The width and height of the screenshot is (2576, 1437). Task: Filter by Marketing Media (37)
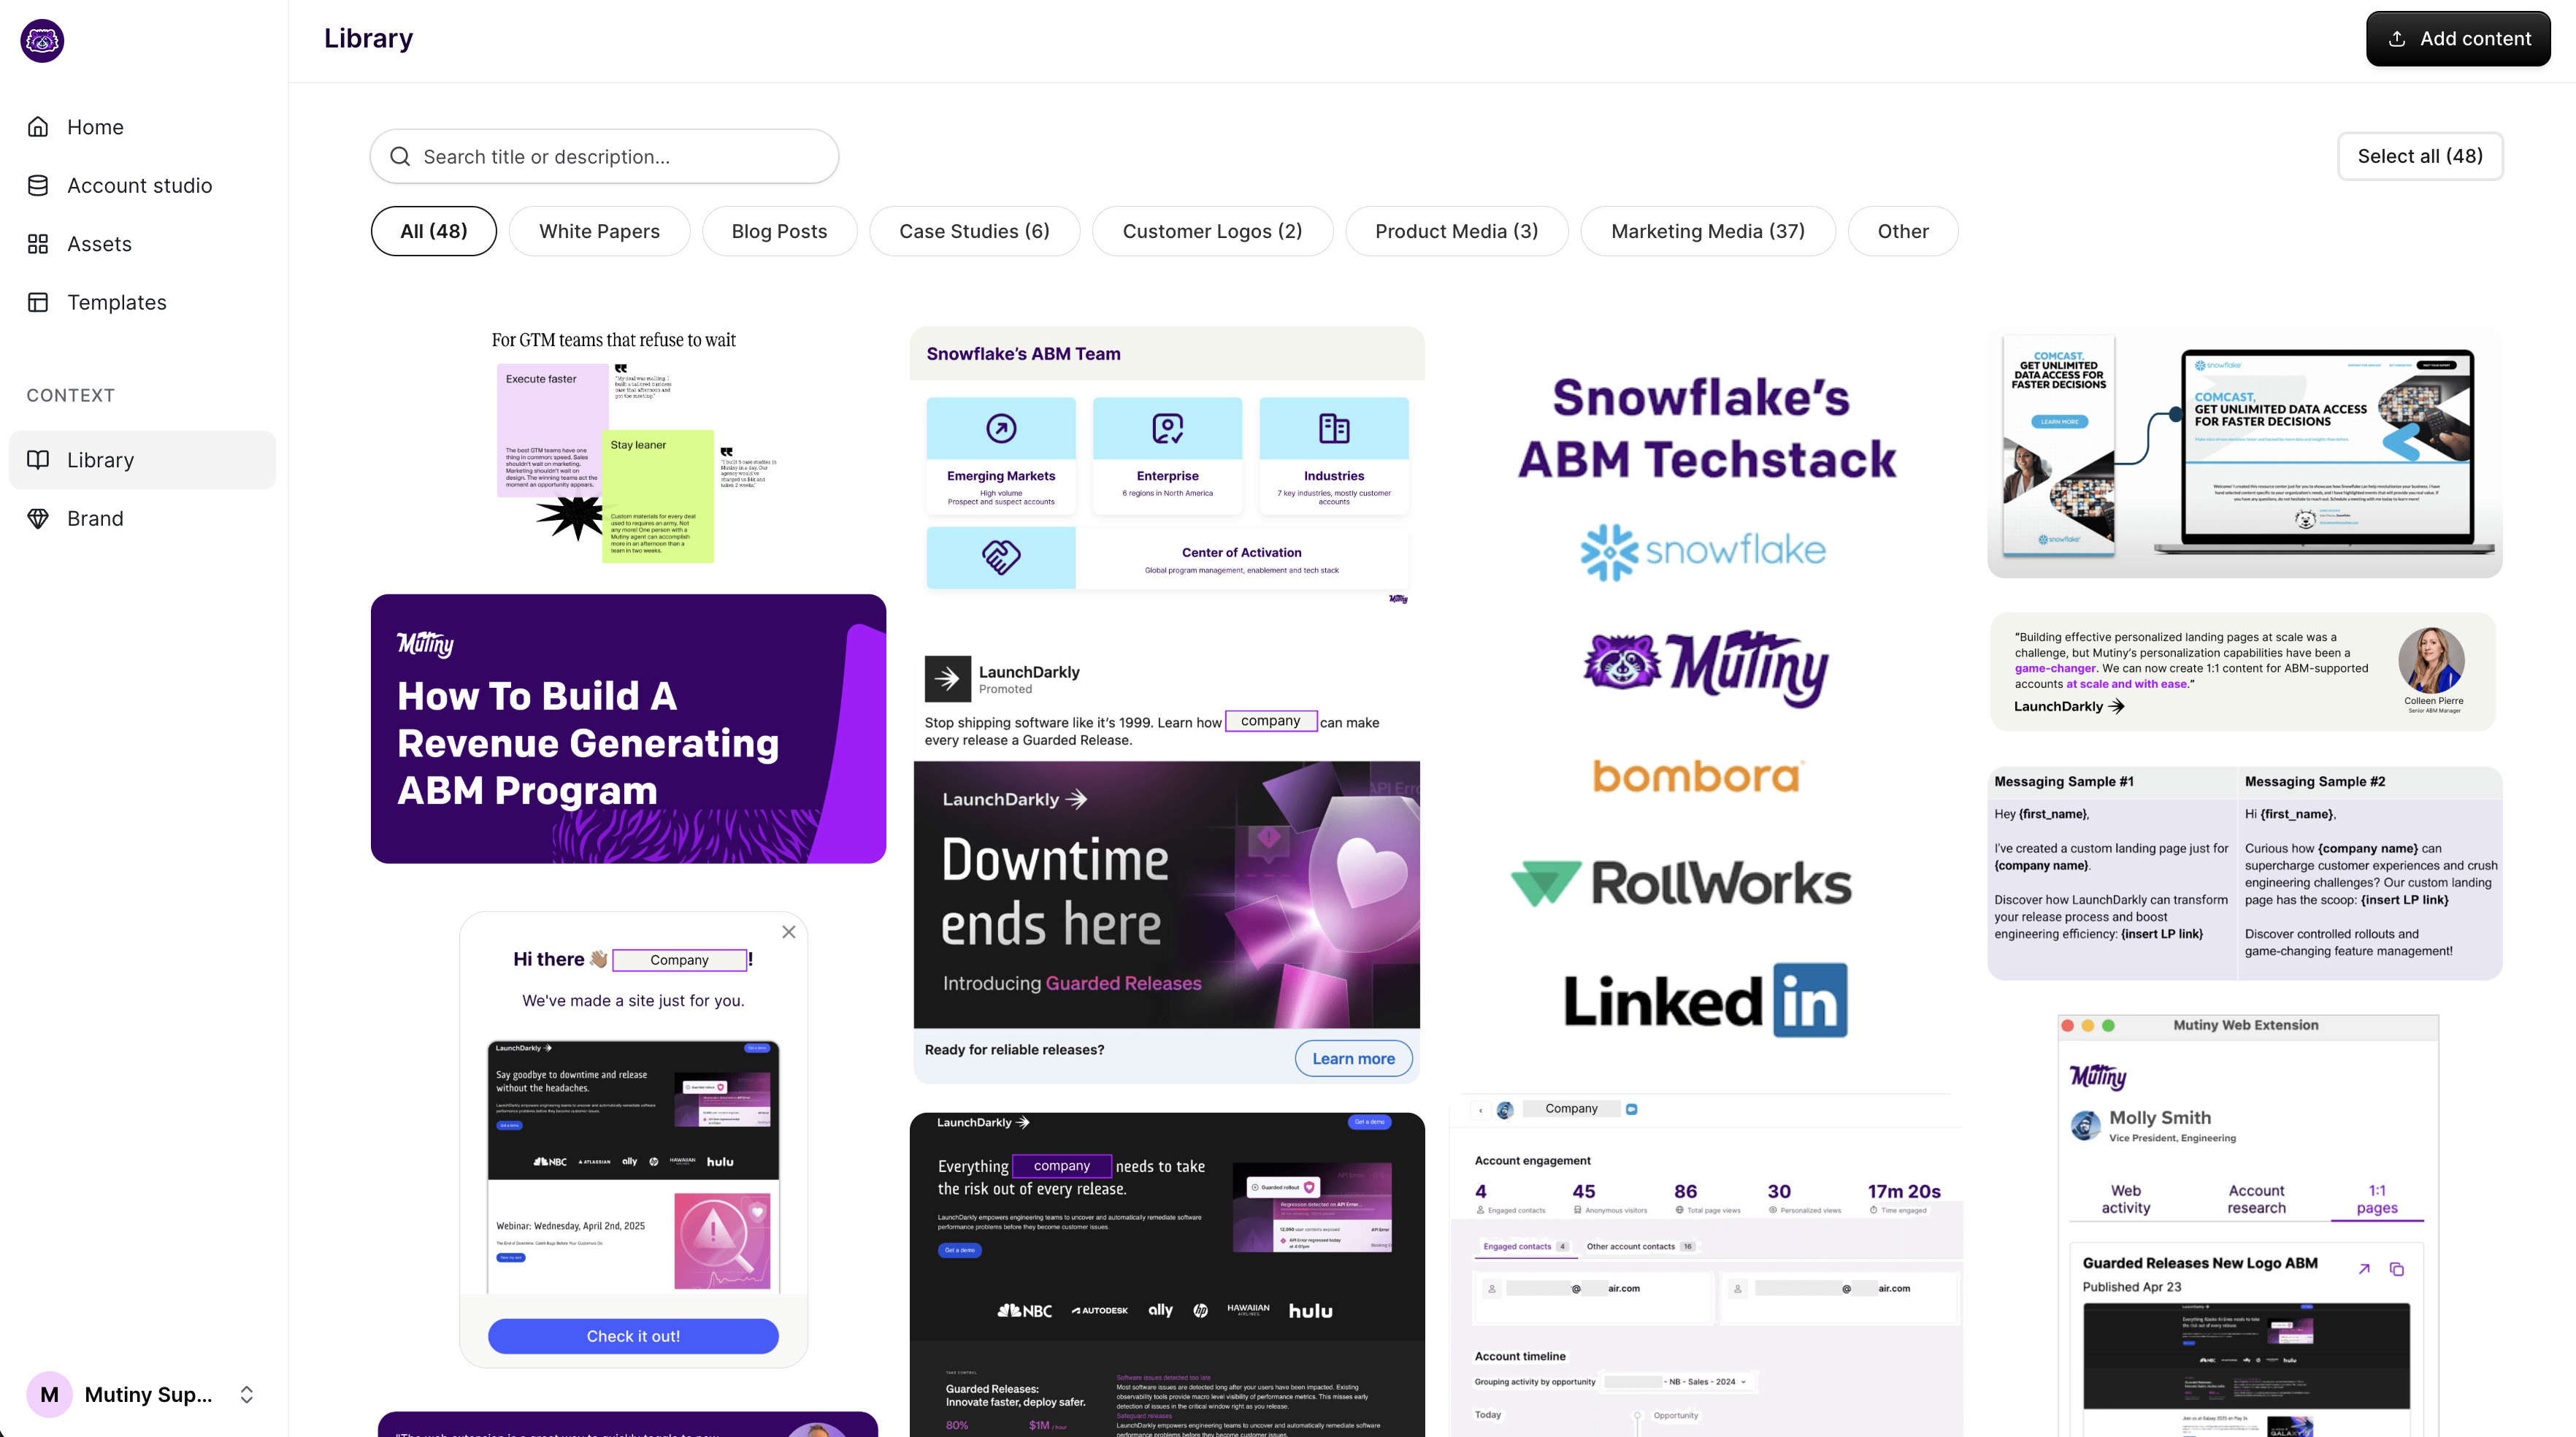(x=1708, y=231)
